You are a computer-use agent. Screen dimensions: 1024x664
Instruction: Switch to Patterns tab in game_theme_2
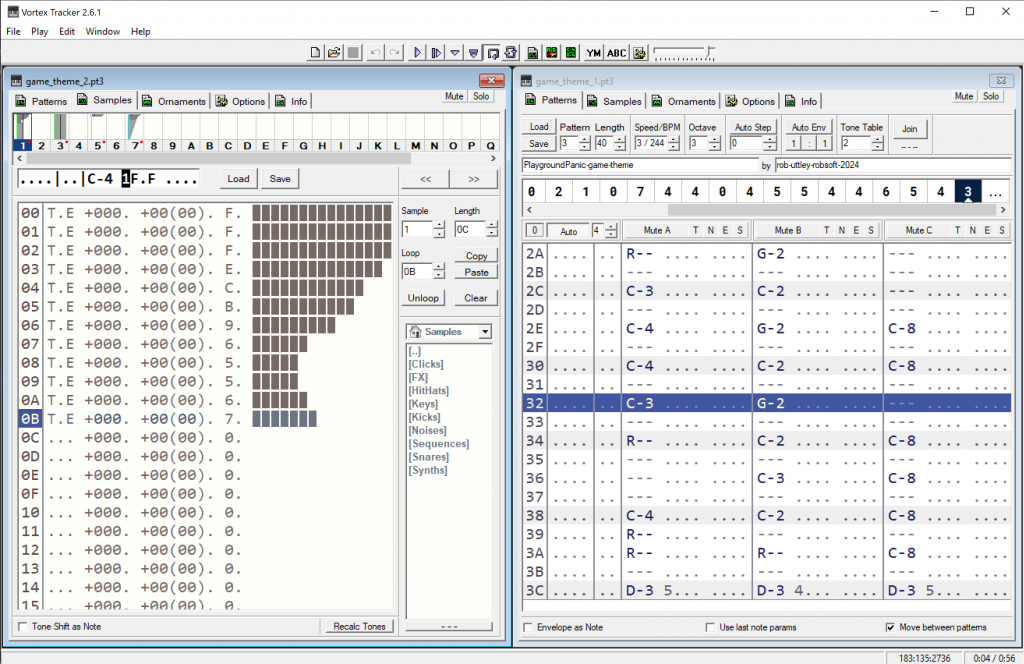[x=42, y=101]
